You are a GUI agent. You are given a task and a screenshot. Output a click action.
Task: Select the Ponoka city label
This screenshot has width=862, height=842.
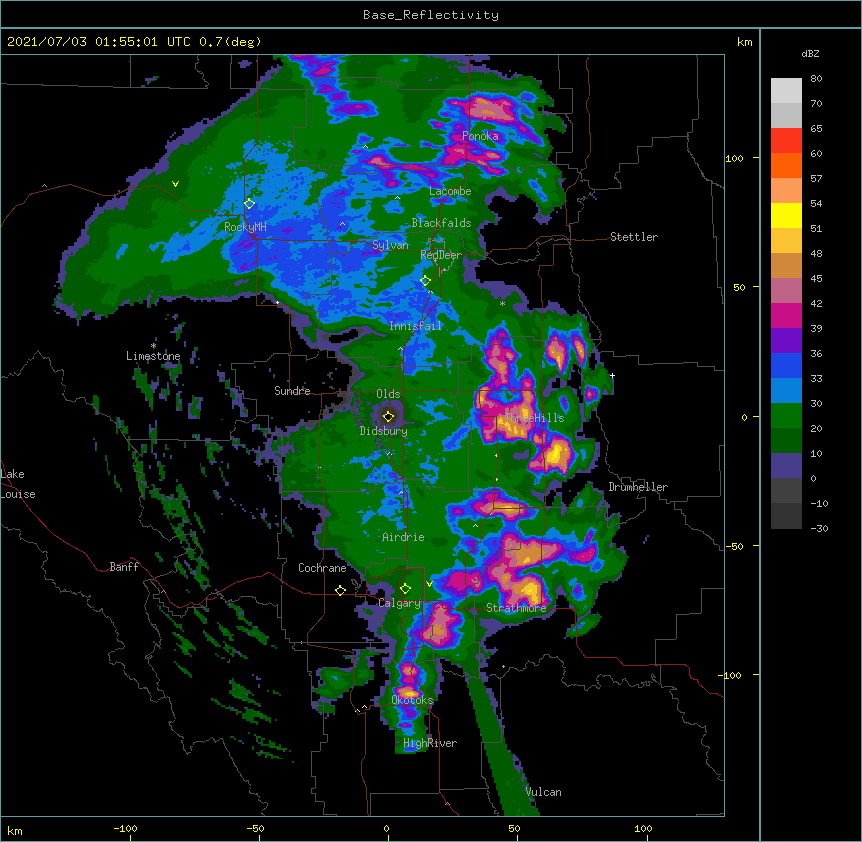[x=480, y=136]
